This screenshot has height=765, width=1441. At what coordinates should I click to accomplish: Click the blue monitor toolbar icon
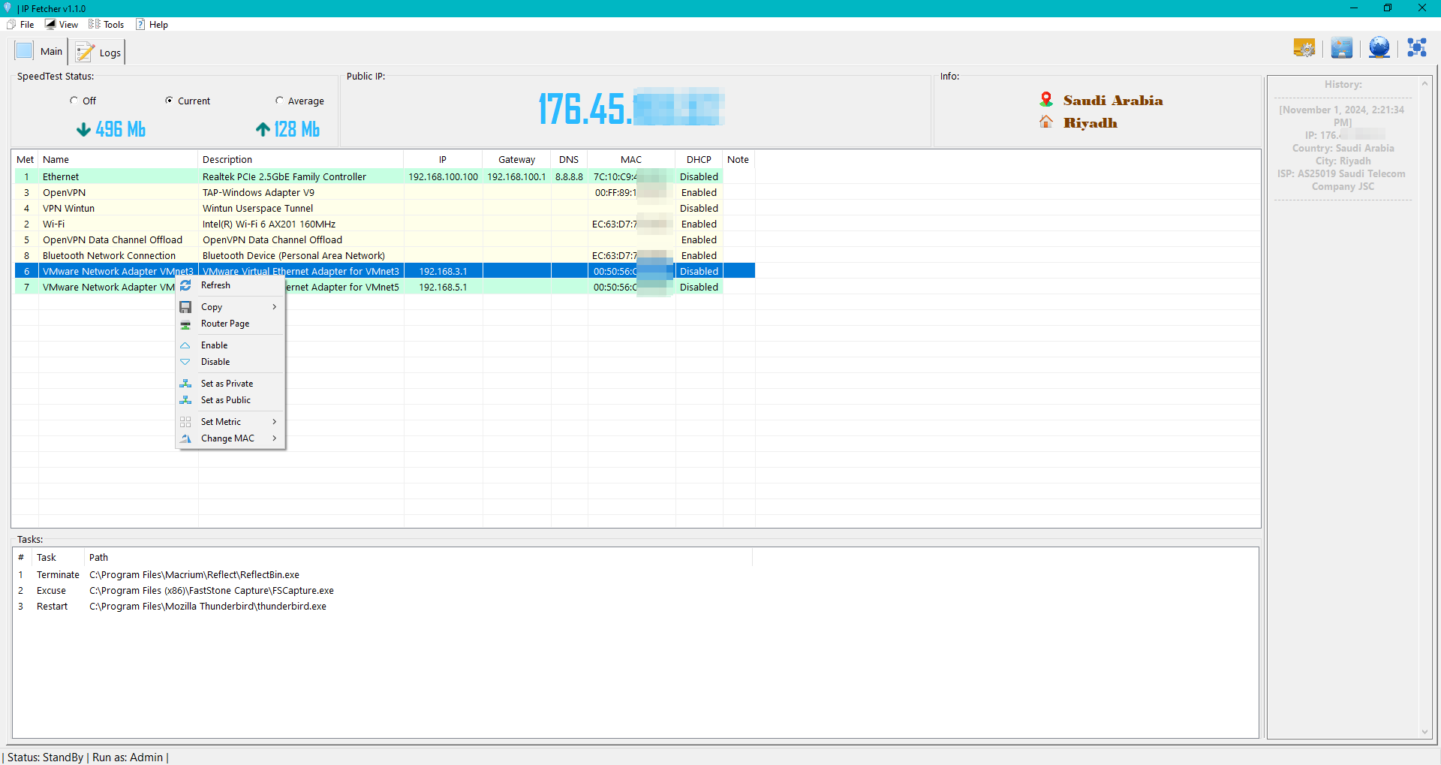[1342, 48]
